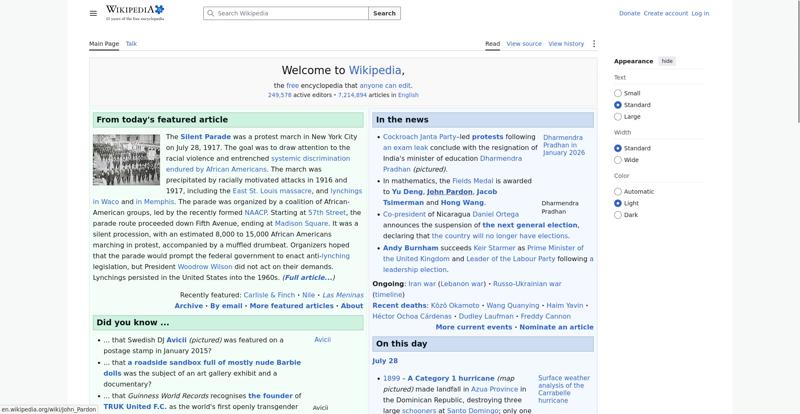Choose Wide width option
This screenshot has height=414, width=800.
coord(618,160)
